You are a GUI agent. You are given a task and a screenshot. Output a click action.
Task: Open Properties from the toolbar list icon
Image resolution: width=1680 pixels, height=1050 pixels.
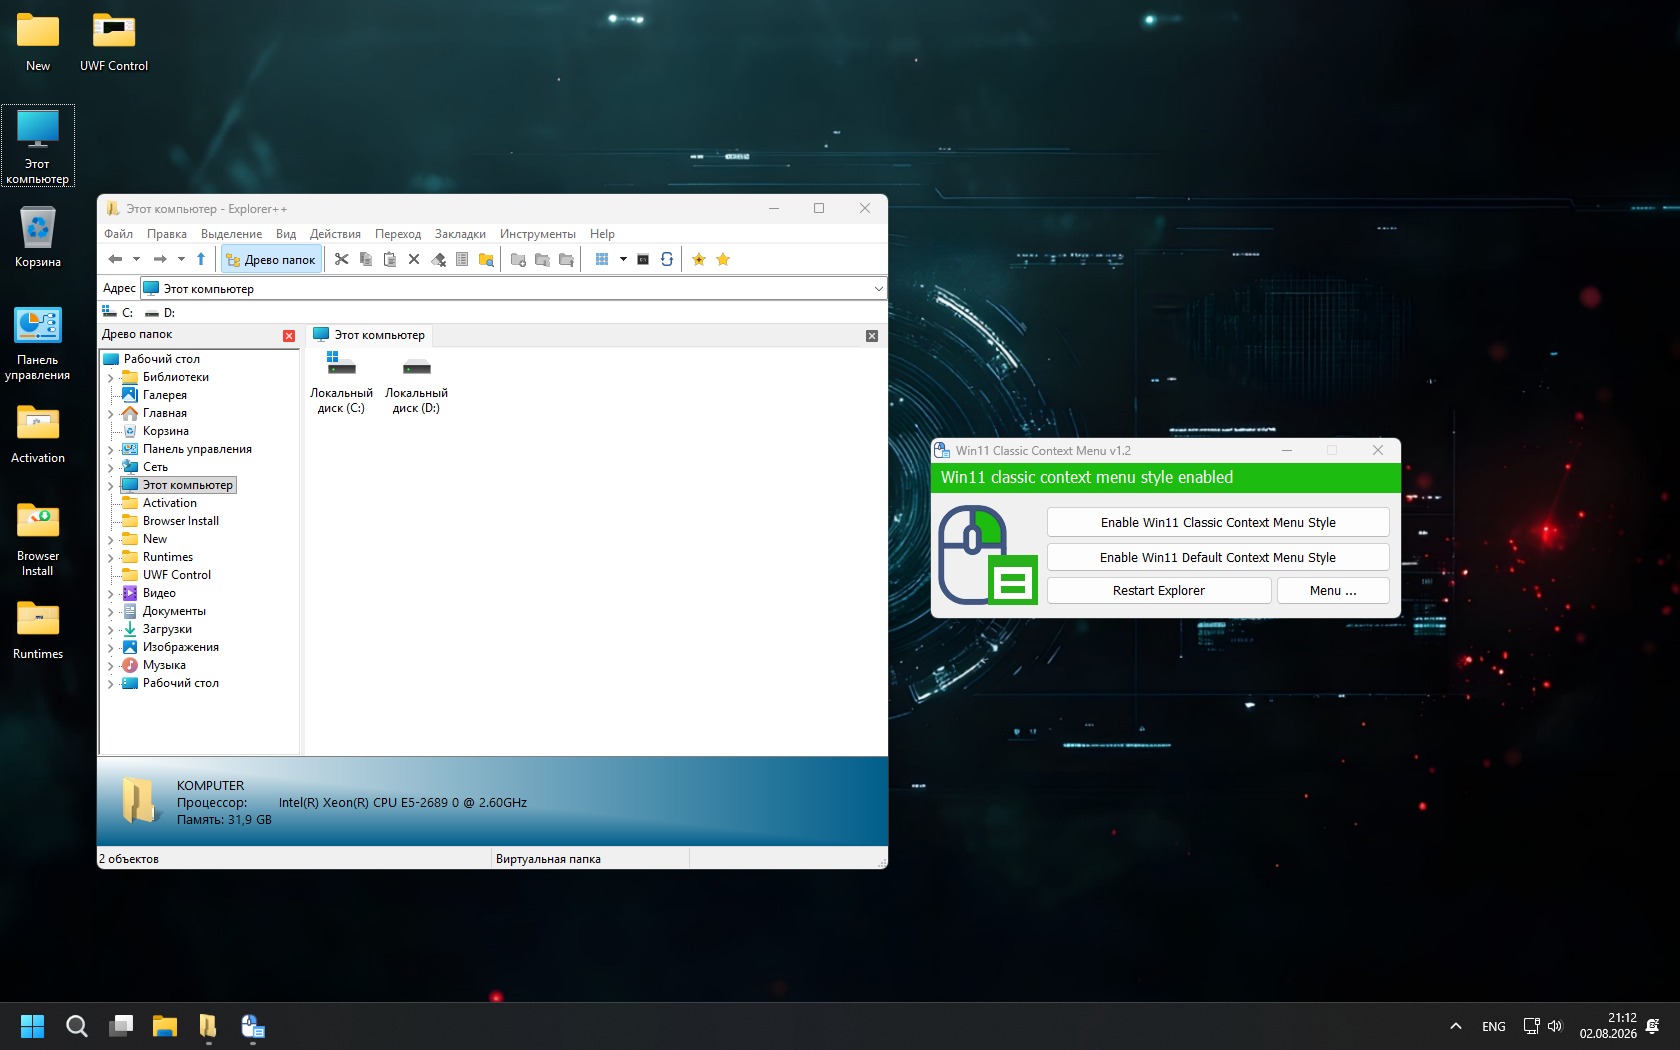click(x=462, y=259)
